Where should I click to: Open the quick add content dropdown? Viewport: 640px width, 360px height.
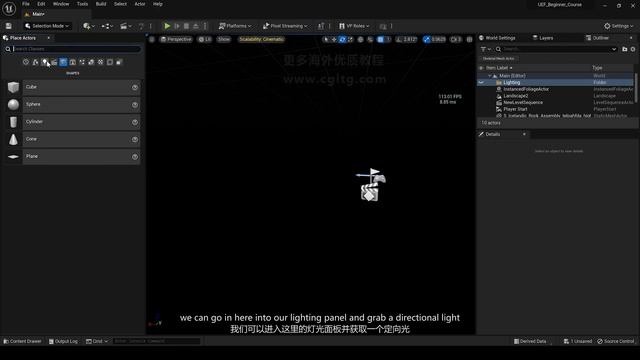(89, 26)
